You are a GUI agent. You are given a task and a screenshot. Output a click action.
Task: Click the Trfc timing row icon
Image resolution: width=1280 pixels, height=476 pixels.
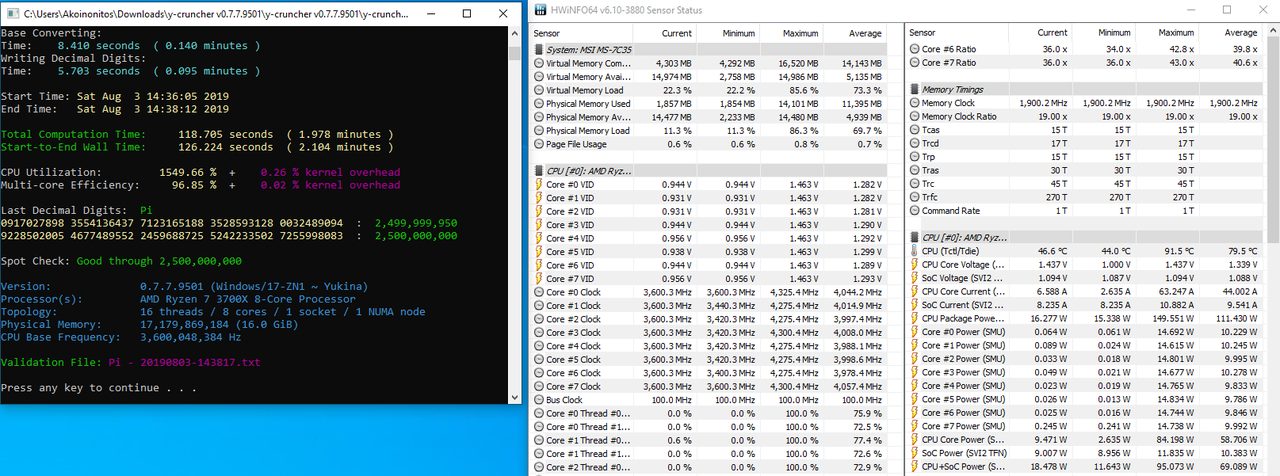[914, 197]
